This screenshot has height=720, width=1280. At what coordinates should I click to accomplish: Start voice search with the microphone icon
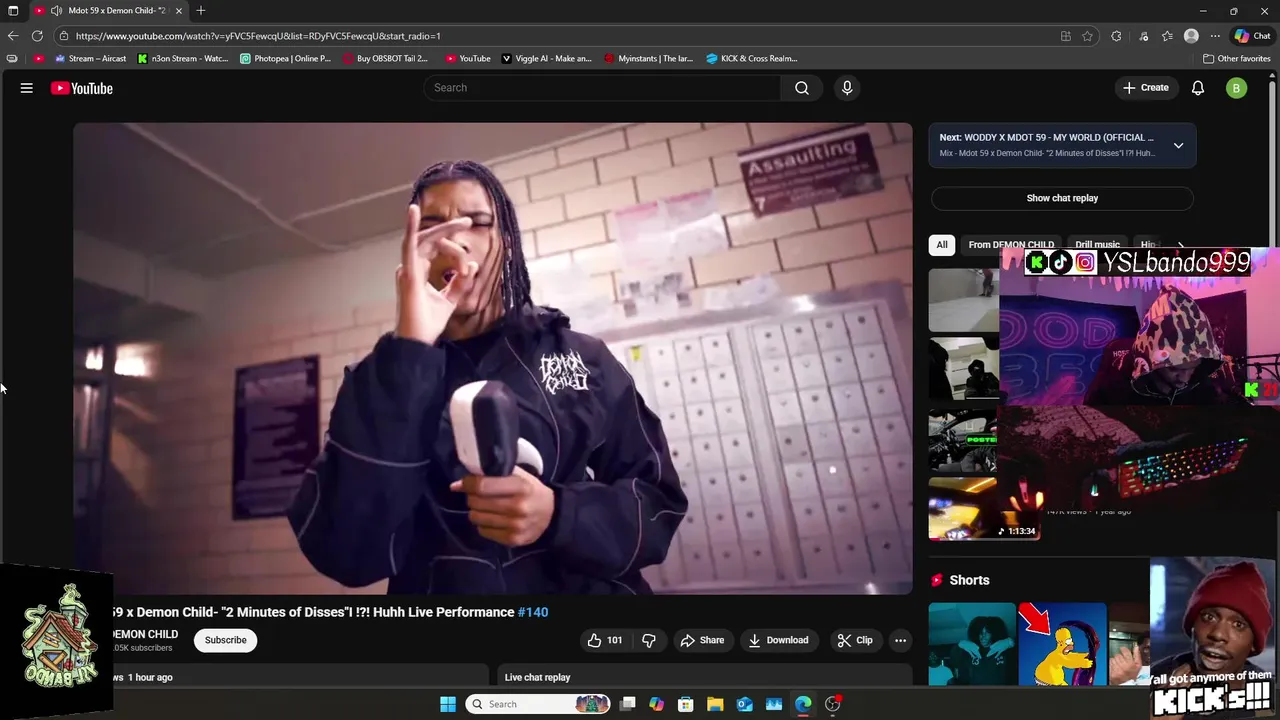(x=847, y=88)
